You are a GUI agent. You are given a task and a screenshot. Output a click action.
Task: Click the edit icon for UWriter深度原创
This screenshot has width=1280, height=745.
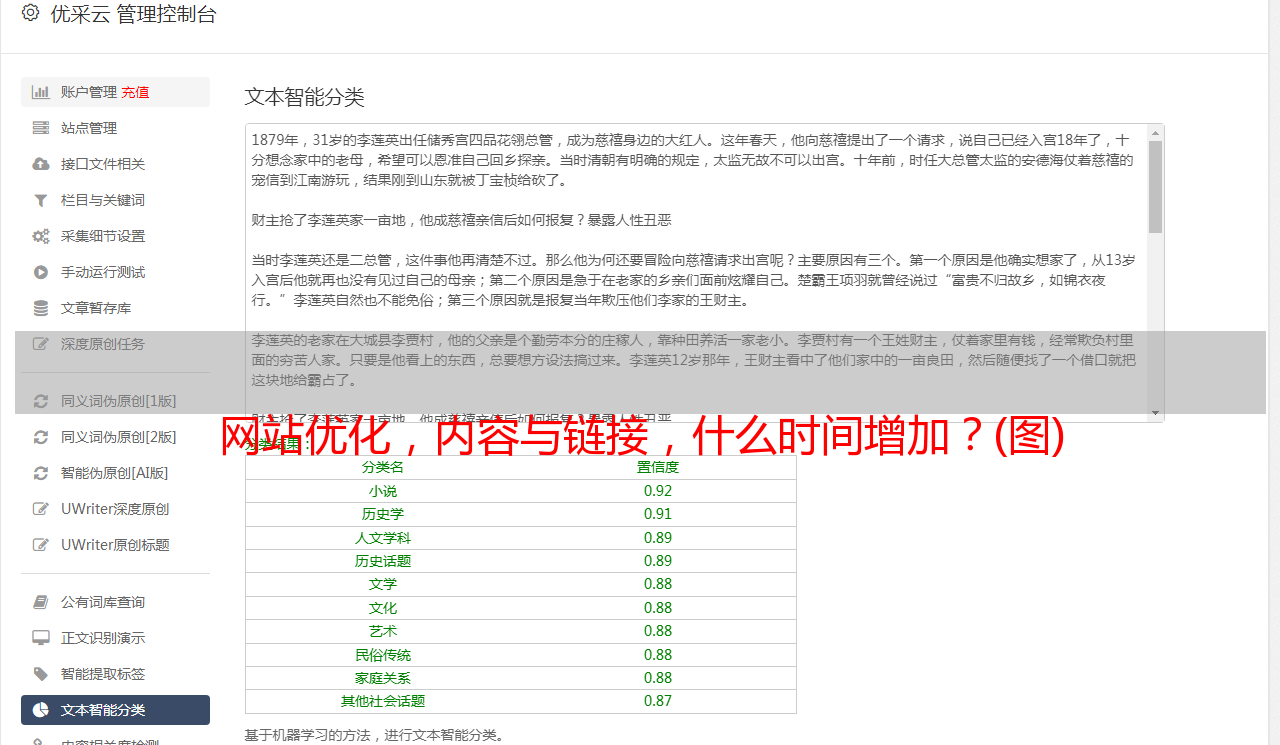(41, 509)
